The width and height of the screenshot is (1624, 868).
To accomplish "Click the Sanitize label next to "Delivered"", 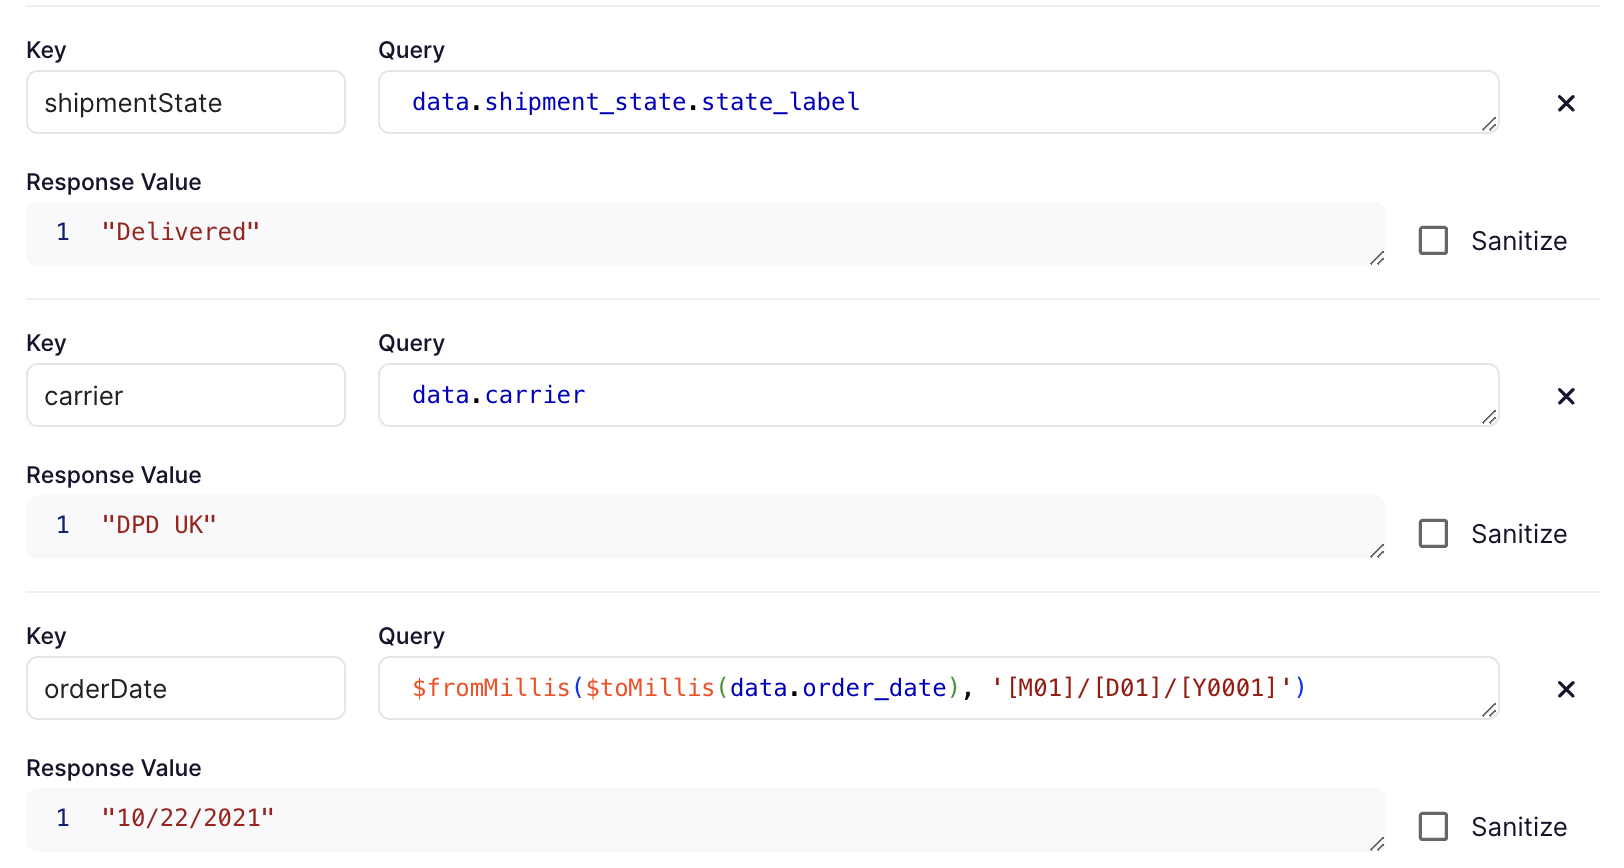I will coord(1519,241).
